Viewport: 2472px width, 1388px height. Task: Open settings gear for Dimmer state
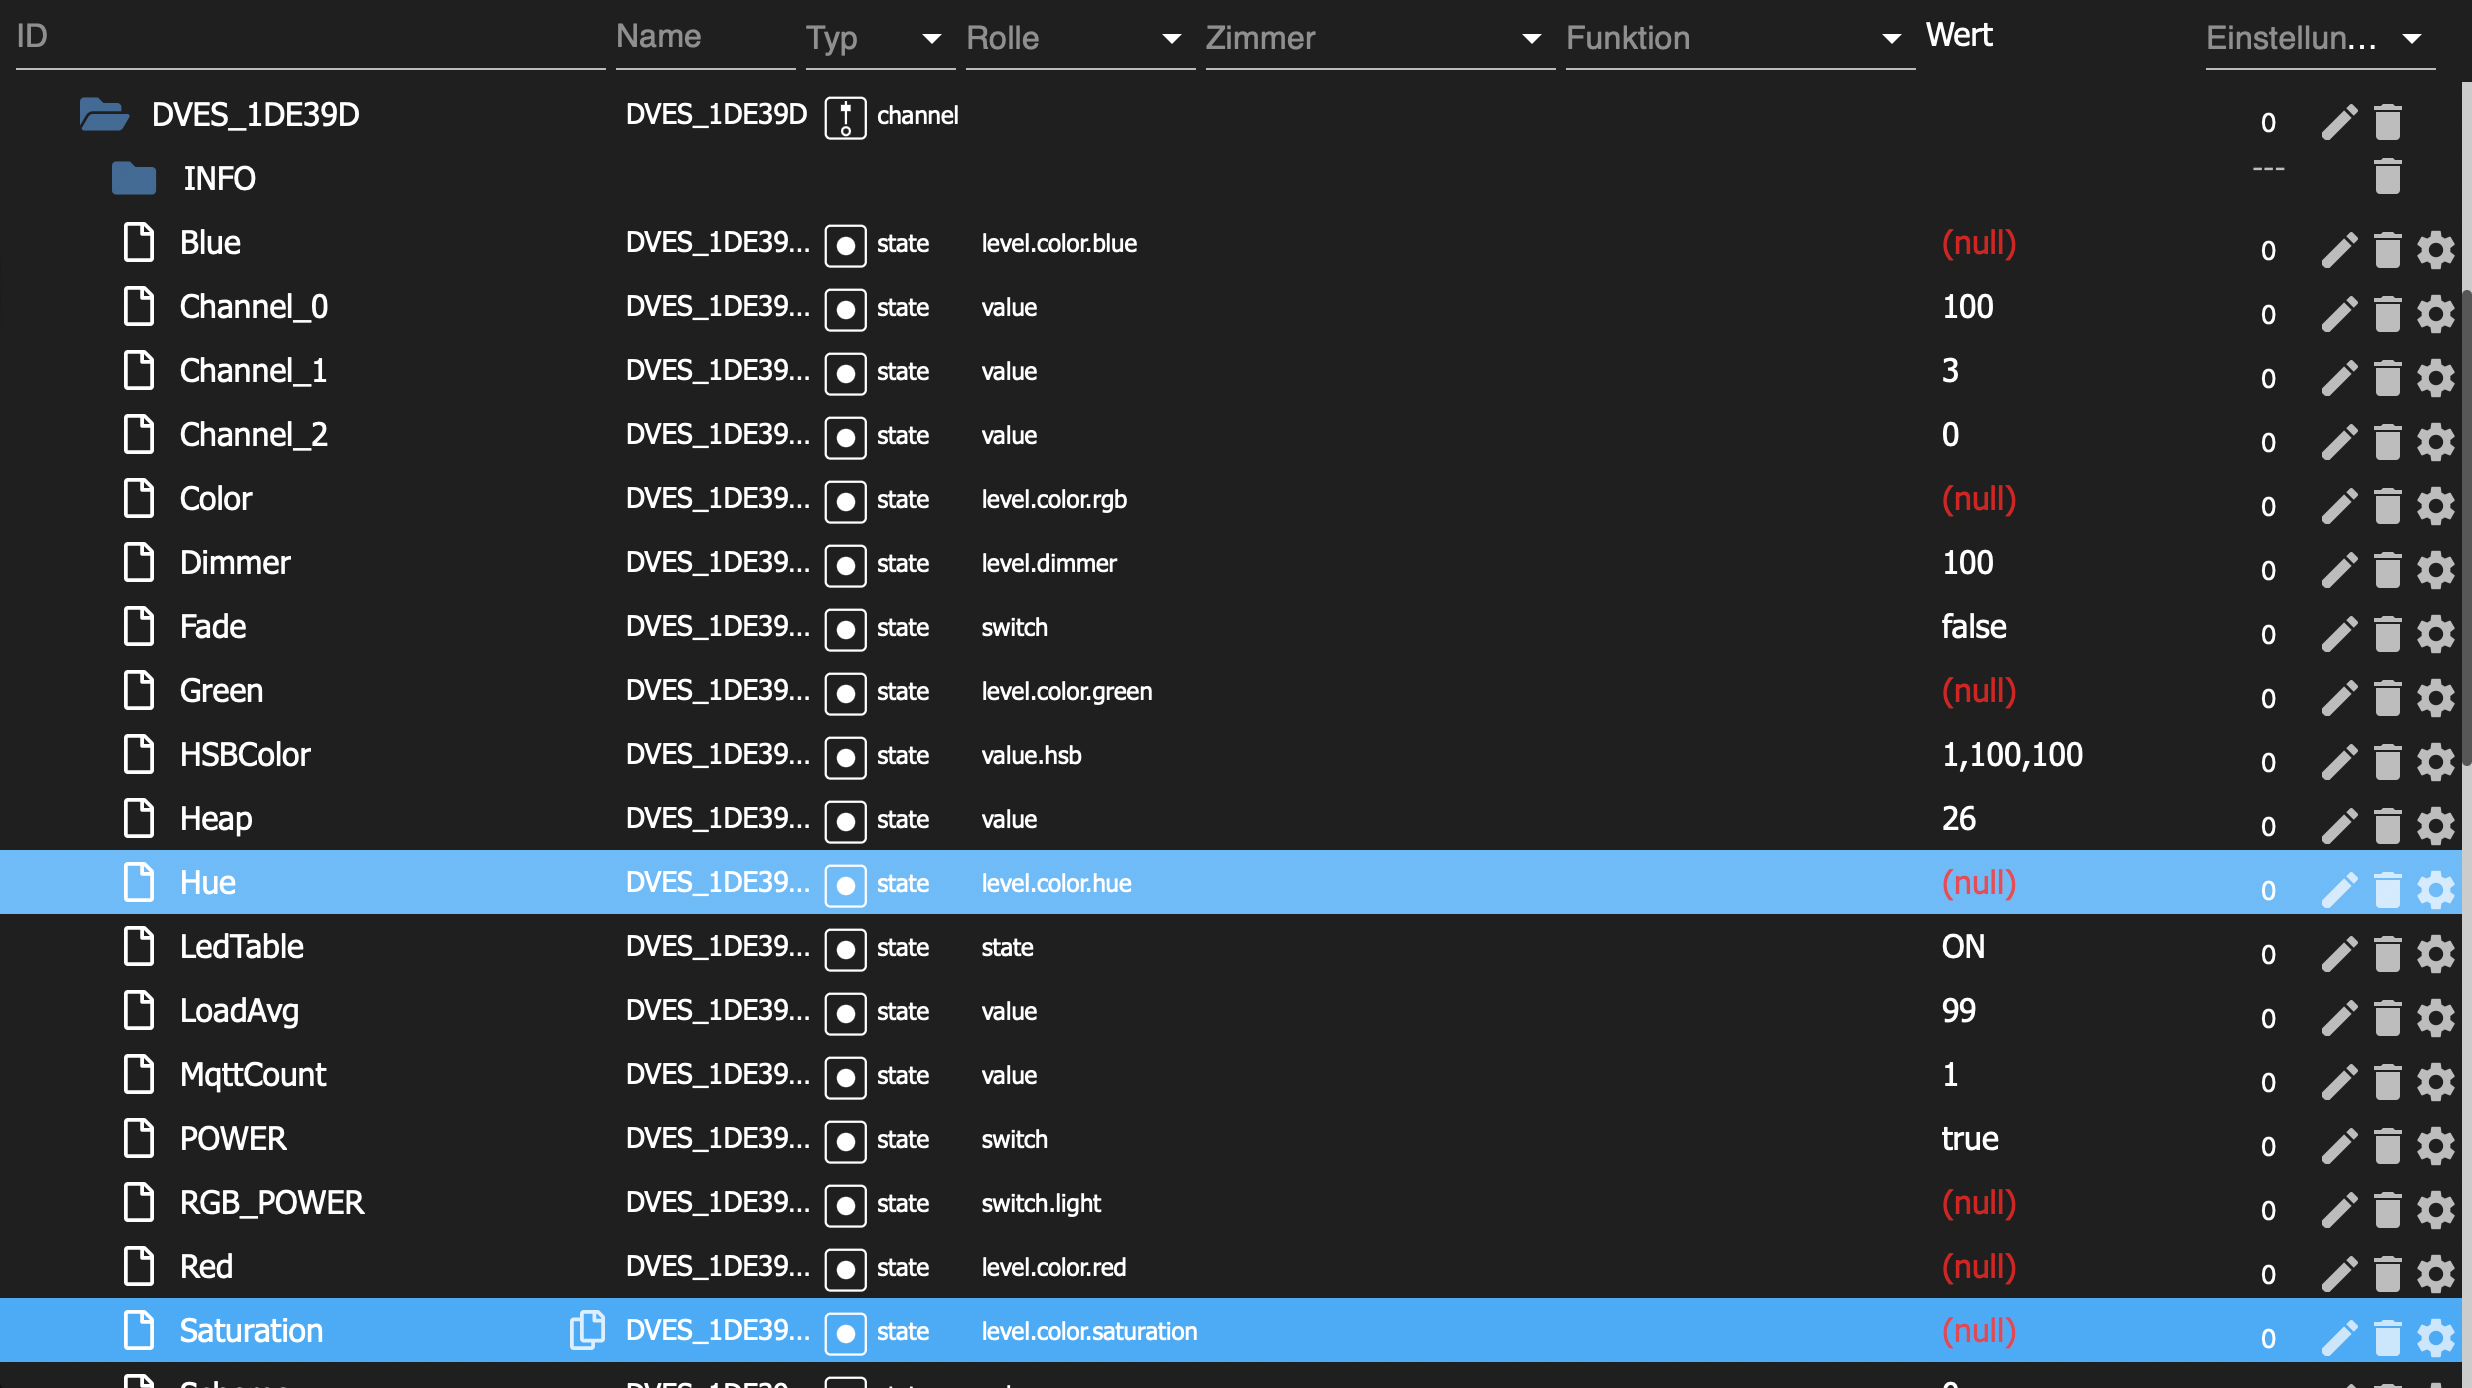click(x=2435, y=570)
